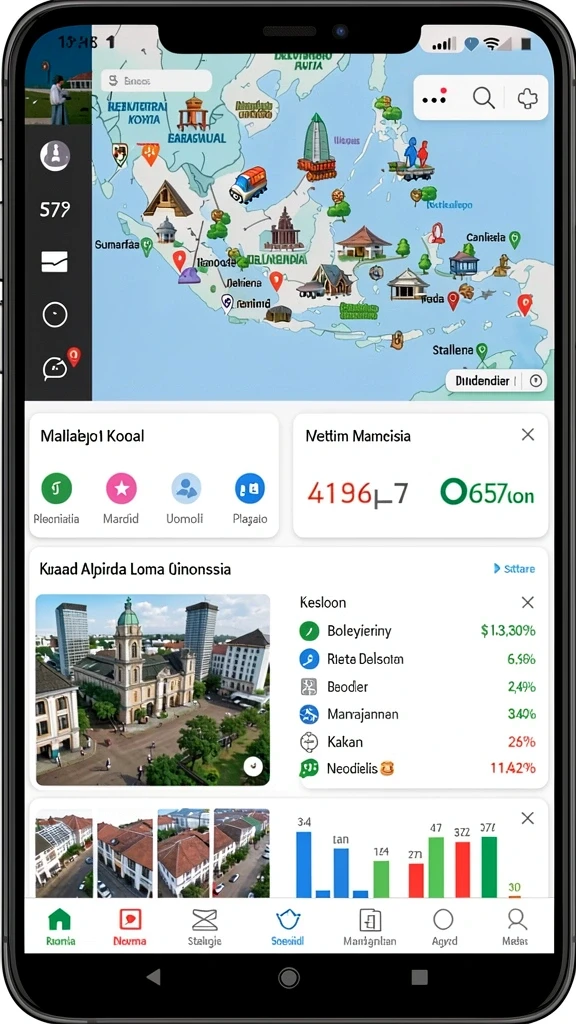Screen dimensions: 576x1024
Task: Select the Beodier row
Action: [418, 687]
